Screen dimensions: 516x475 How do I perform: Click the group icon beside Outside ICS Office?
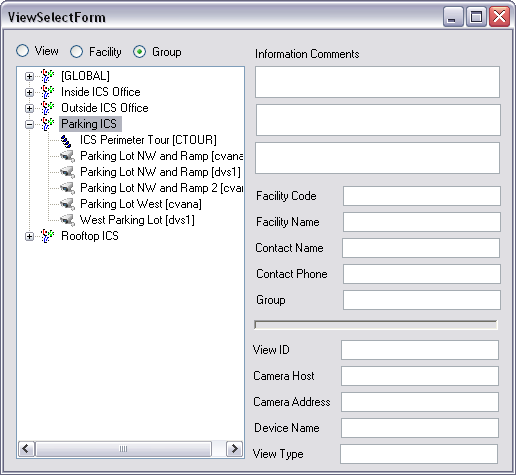coord(48,108)
